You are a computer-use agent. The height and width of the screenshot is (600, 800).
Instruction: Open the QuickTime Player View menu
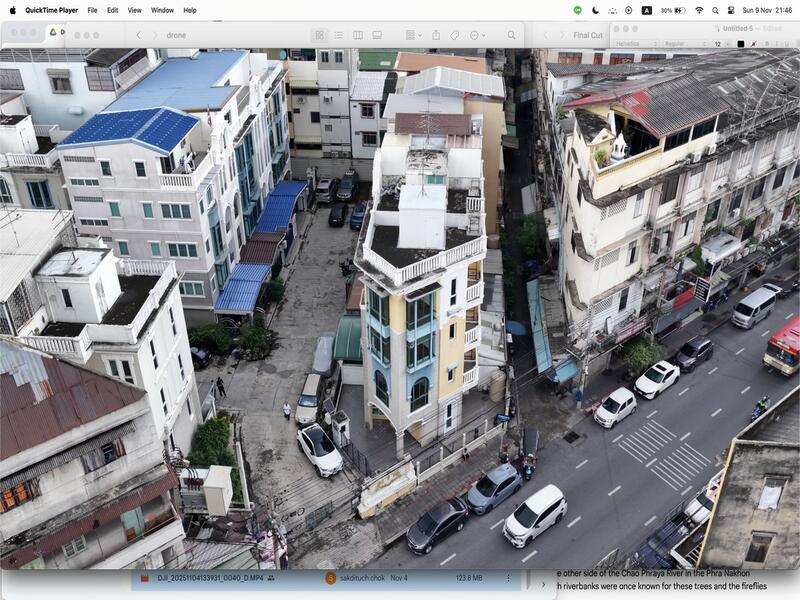pos(135,8)
